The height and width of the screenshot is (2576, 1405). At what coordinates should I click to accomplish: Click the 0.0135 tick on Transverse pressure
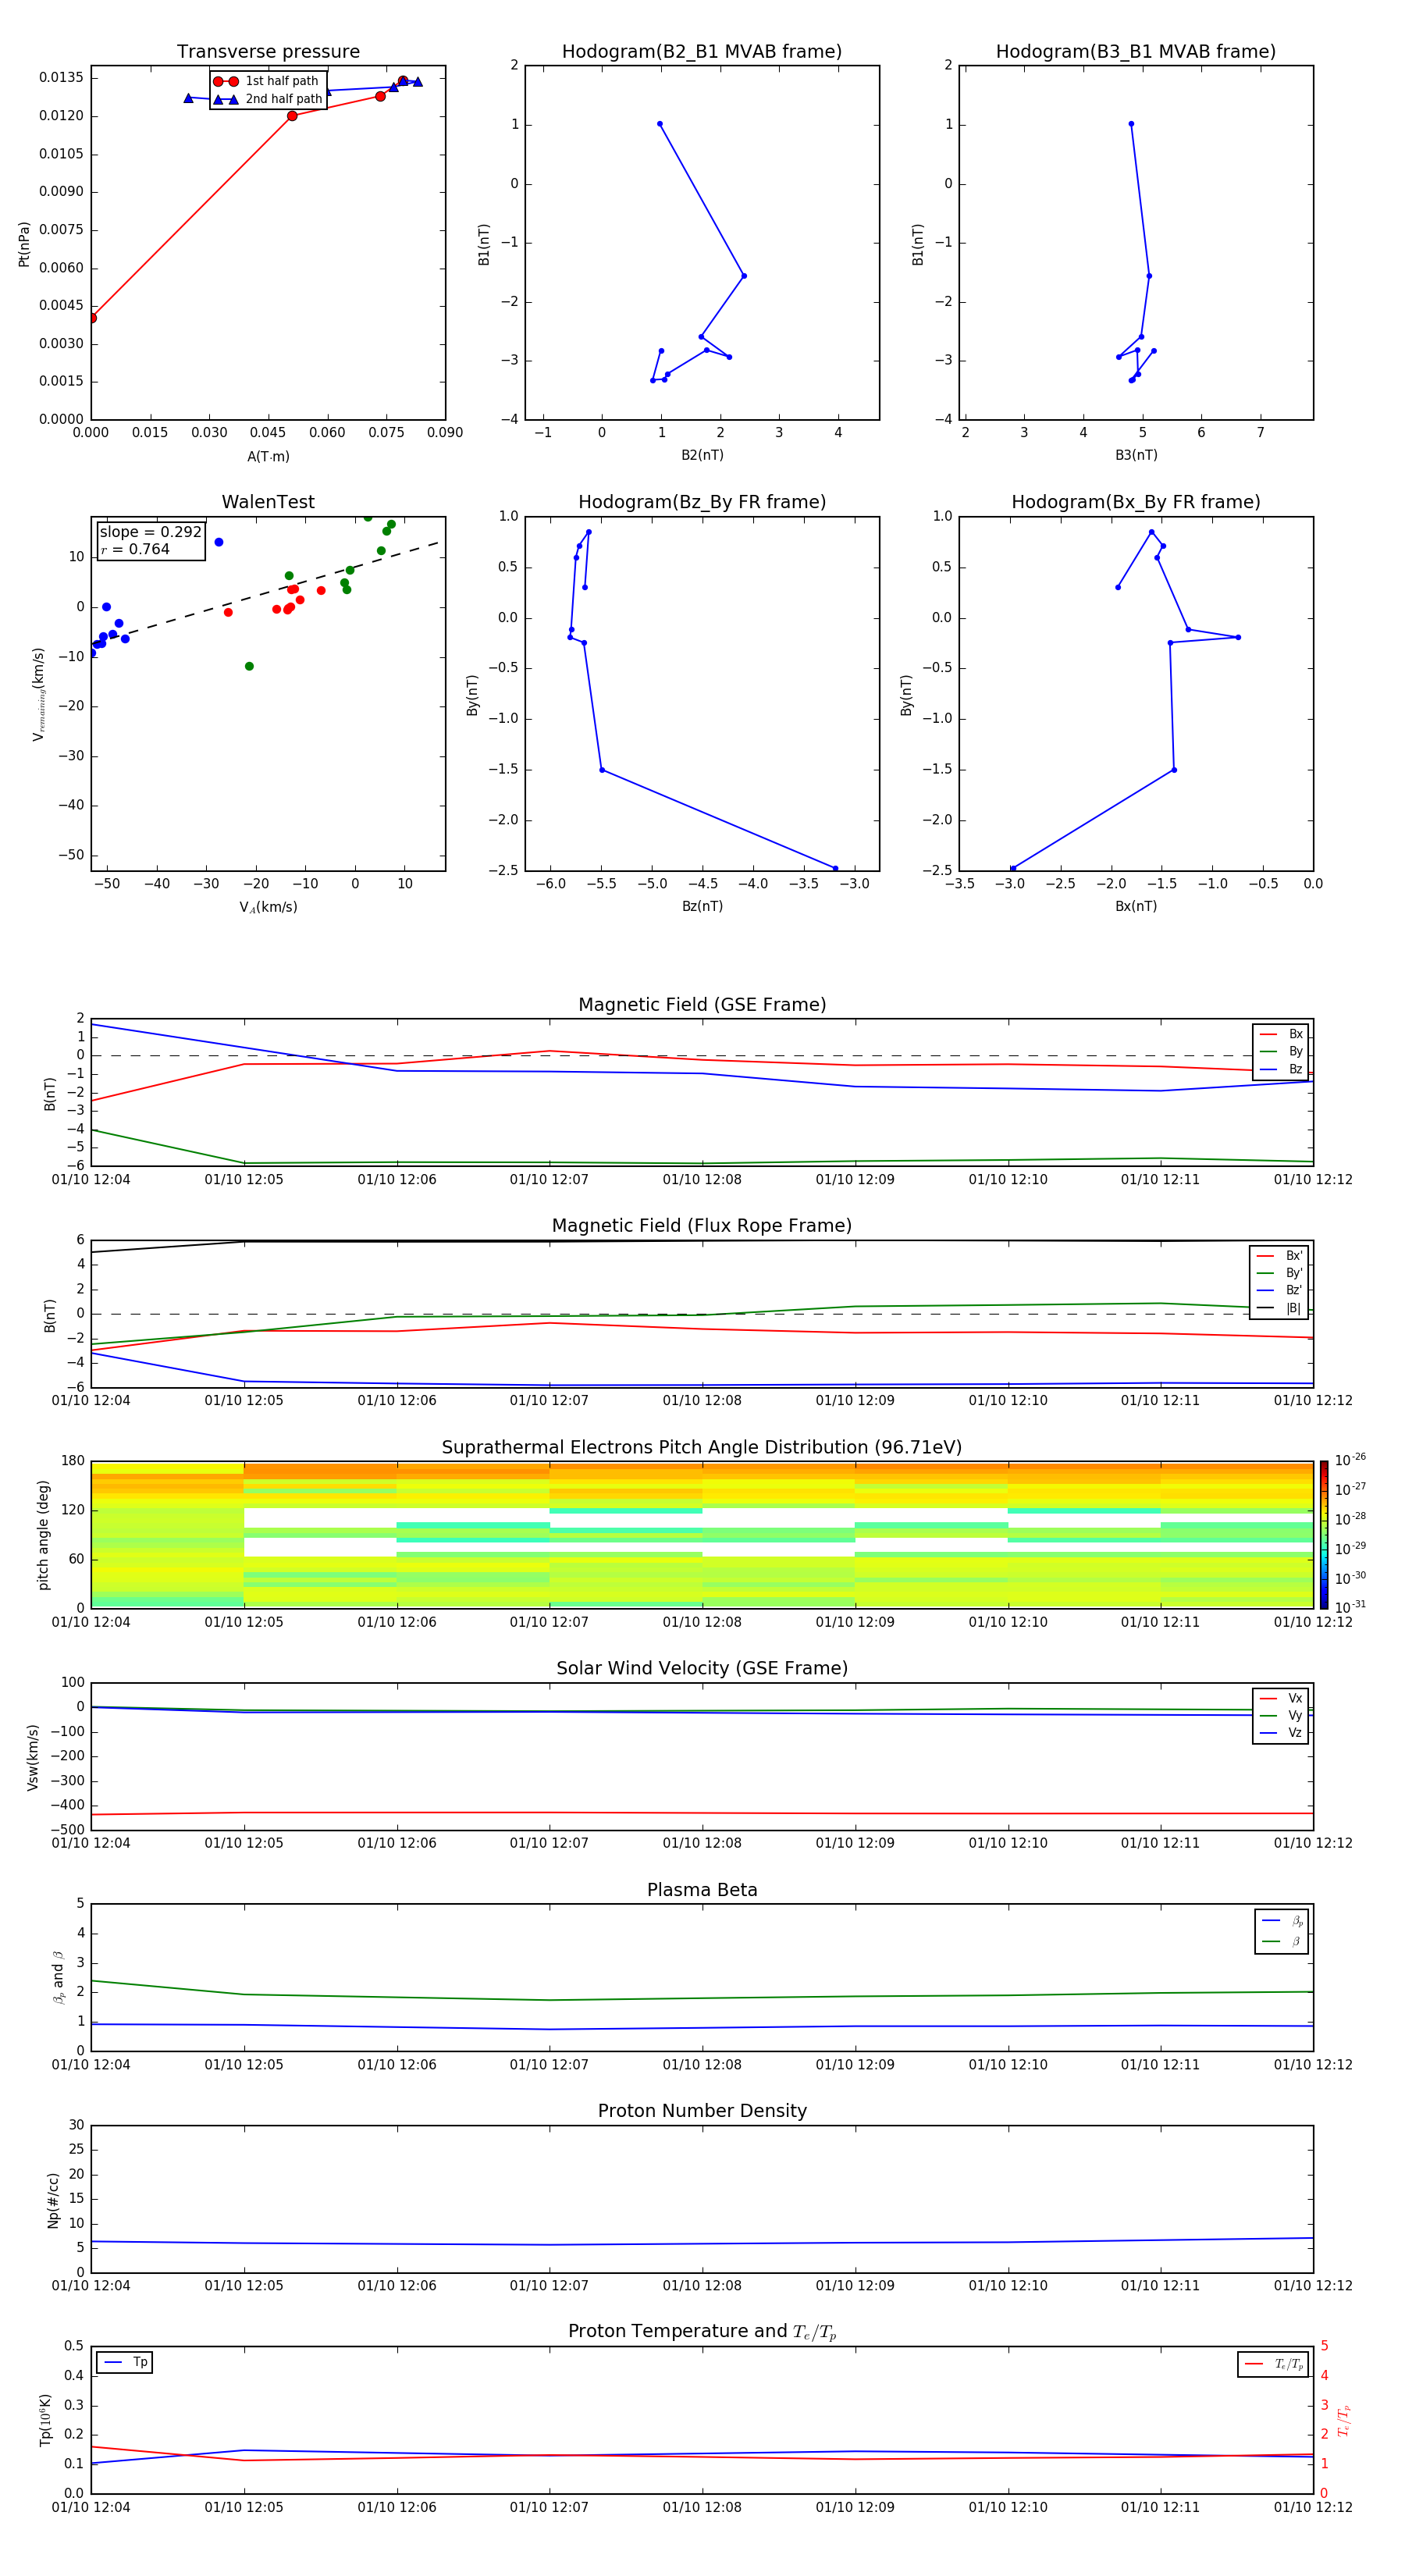click(x=62, y=78)
